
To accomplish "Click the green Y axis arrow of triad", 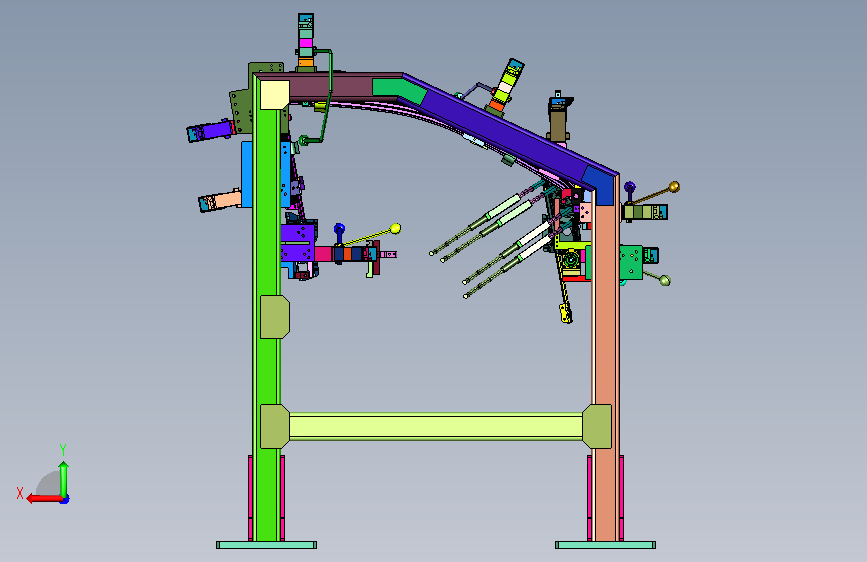I will 64,478.
